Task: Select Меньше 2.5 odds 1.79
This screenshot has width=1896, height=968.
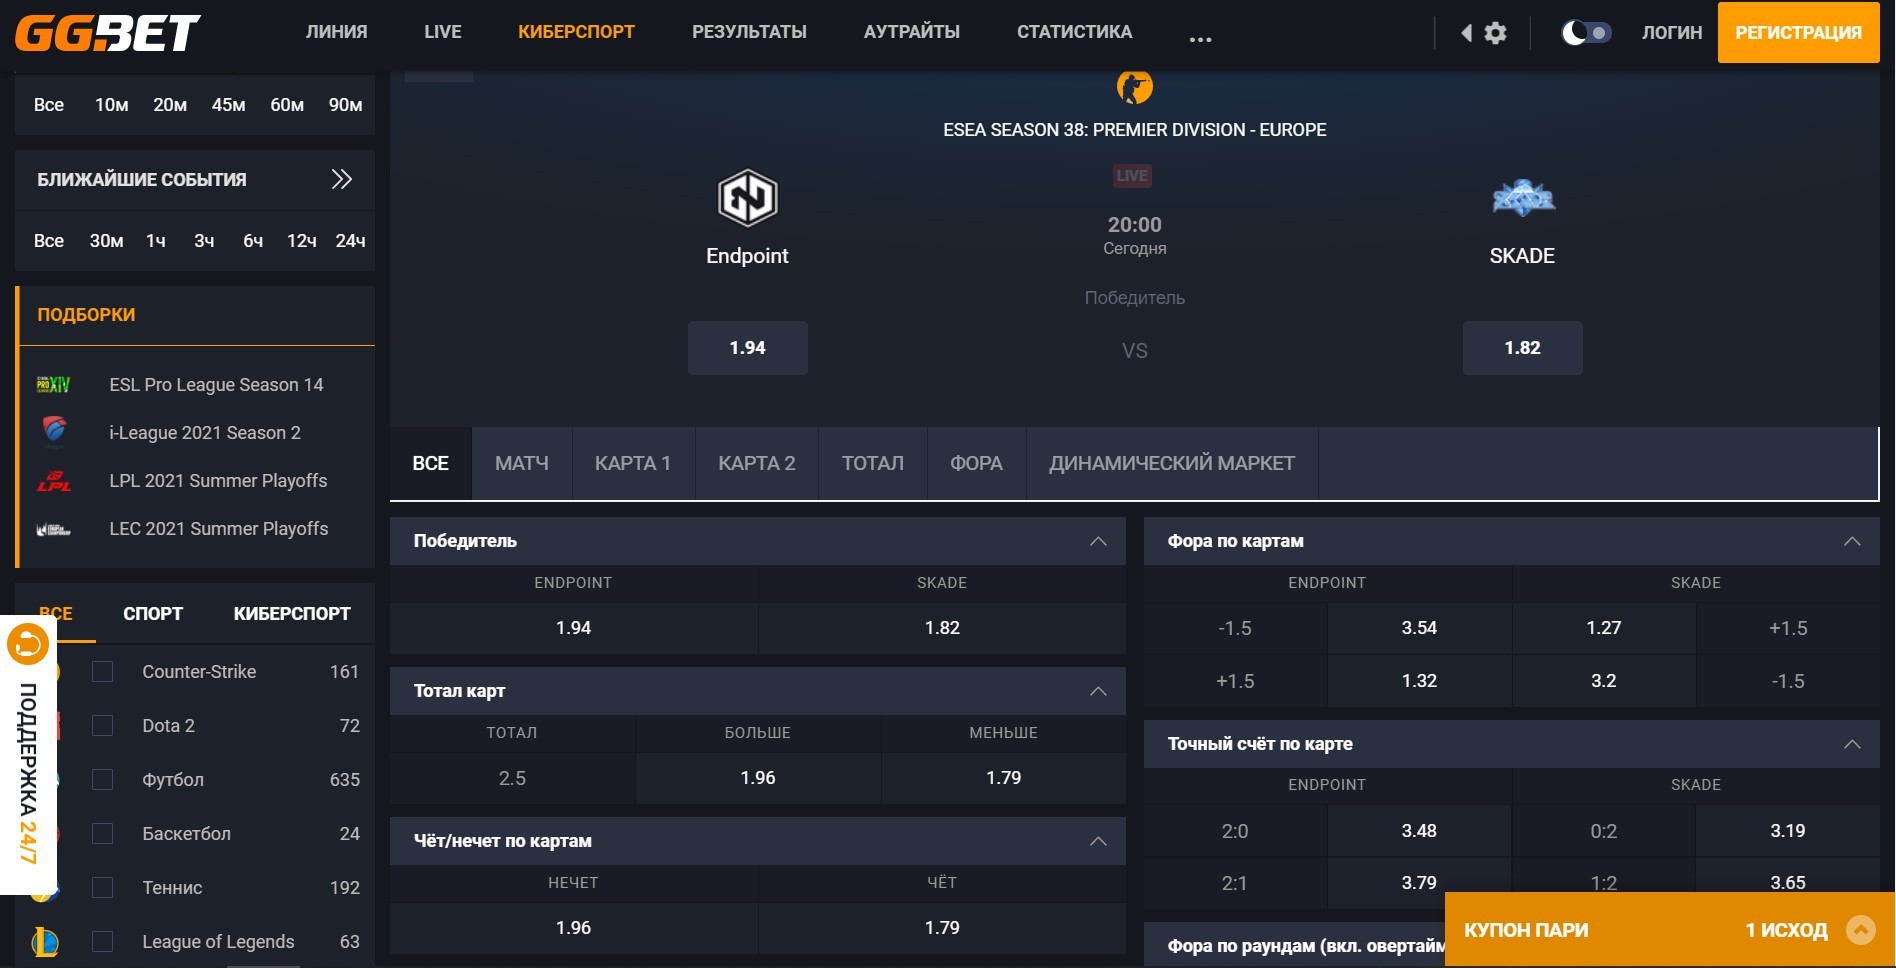Action: pos(1004,778)
